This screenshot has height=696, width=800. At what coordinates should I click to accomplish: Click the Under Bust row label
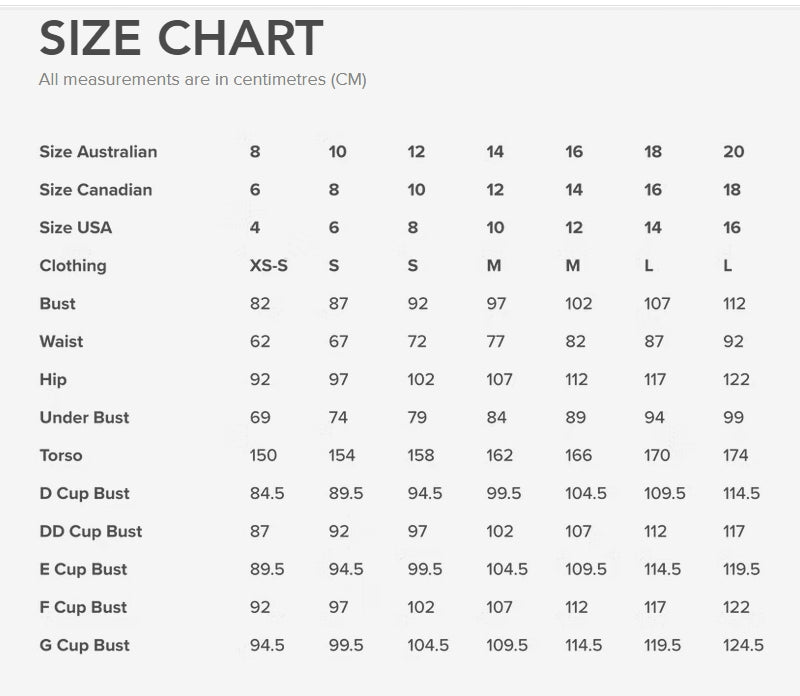pyautogui.click(x=84, y=418)
